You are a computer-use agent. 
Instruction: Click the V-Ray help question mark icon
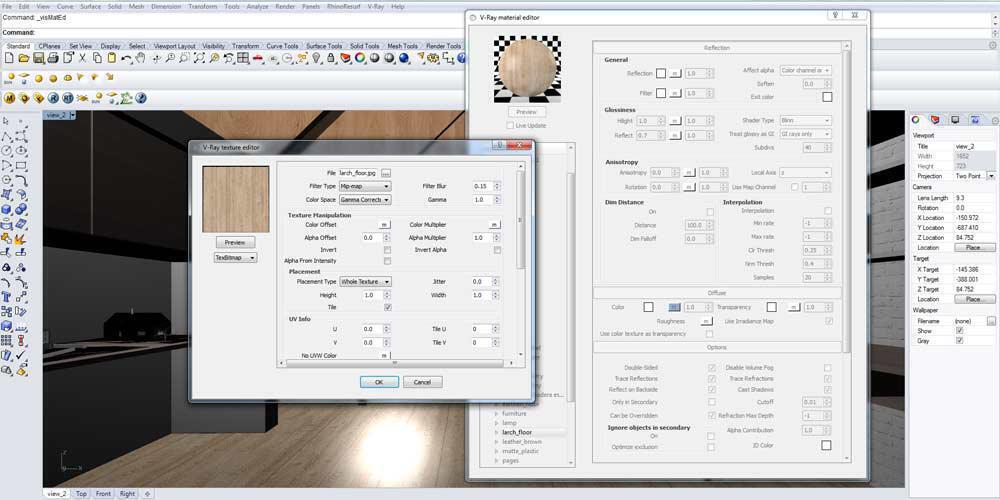pos(141,98)
